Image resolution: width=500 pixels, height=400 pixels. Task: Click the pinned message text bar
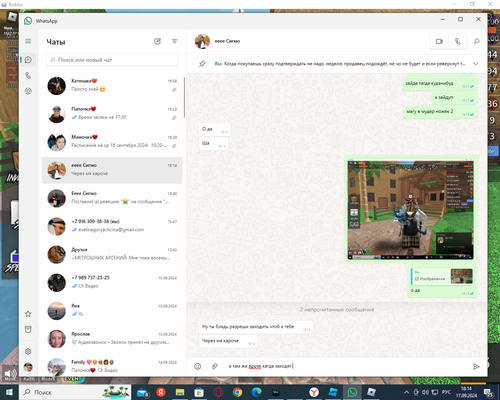point(340,63)
